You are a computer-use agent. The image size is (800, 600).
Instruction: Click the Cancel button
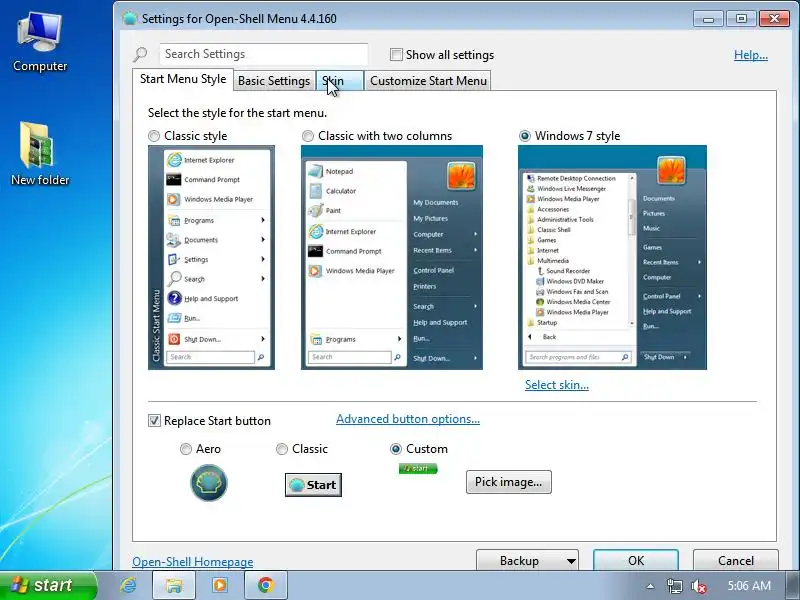click(736, 561)
